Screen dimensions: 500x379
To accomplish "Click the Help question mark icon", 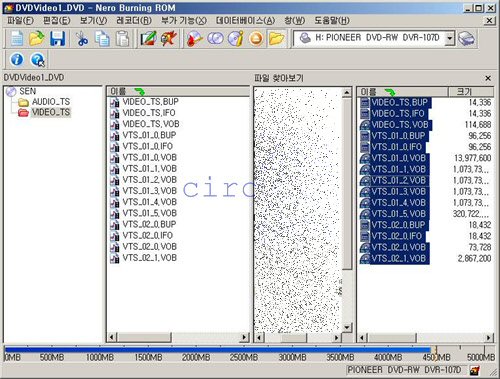I will pyautogui.click(x=37, y=60).
